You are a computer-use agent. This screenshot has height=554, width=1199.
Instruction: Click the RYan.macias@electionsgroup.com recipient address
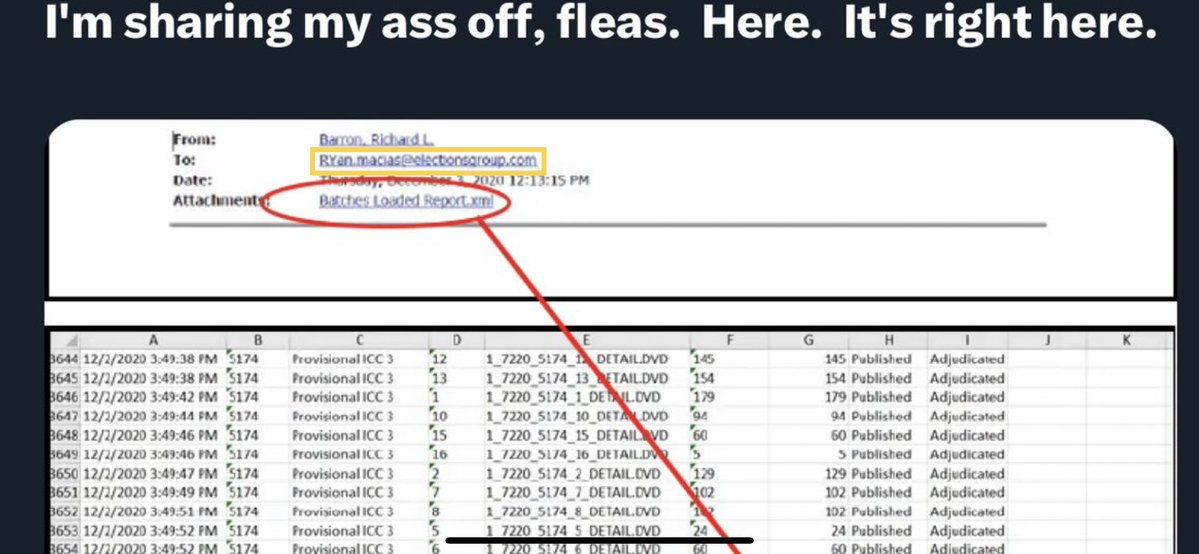click(x=428, y=160)
